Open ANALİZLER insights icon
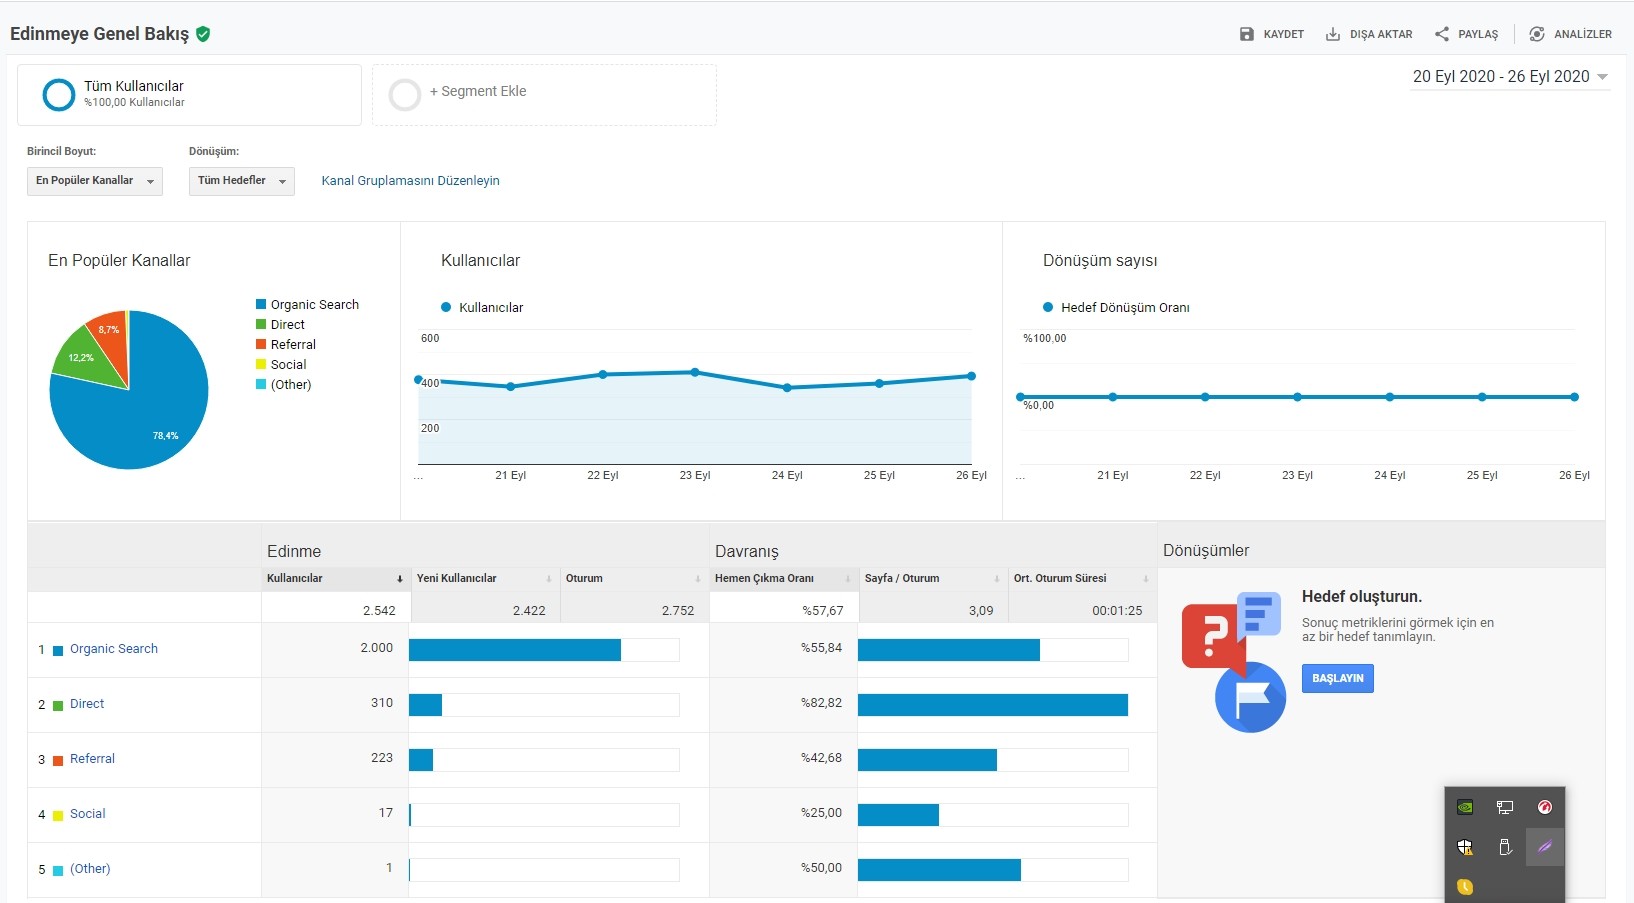Screen dimensions: 1634x903 pyautogui.click(x=1537, y=34)
